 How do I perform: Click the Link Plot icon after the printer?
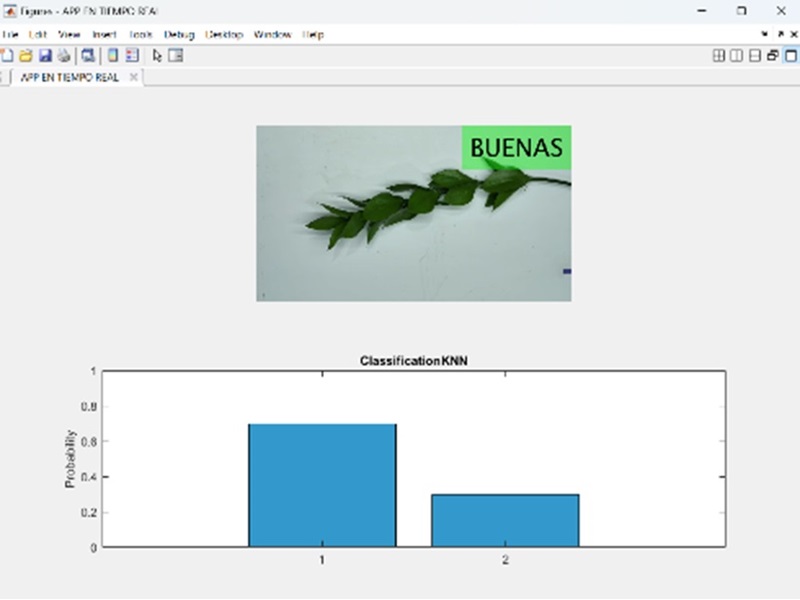coord(88,56)
